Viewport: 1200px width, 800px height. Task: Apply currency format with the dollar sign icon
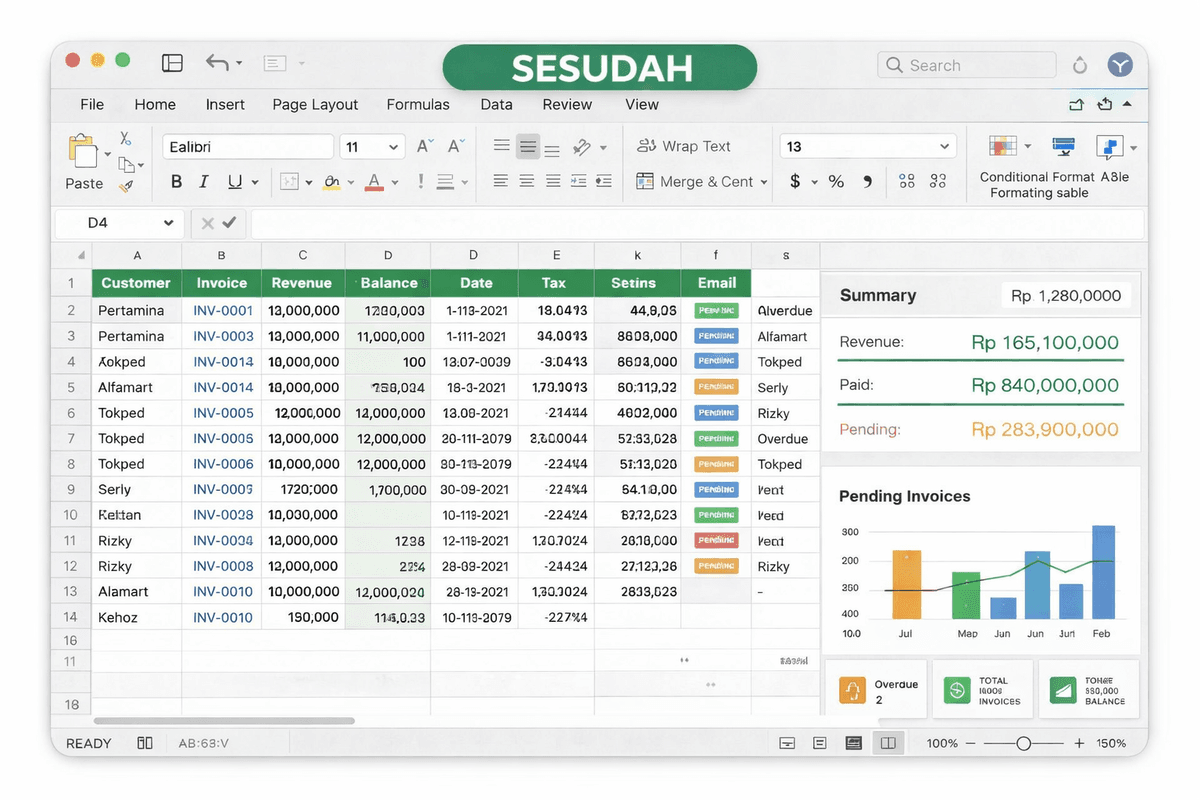click(797, 182)
